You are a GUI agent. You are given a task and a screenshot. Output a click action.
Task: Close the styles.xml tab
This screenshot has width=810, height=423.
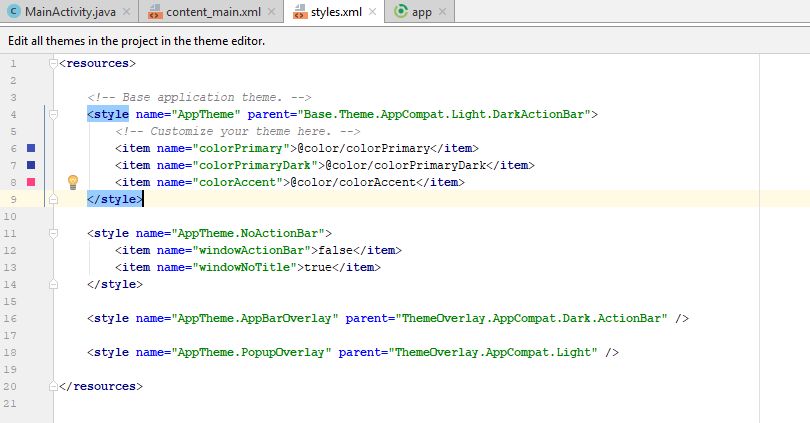click(x=372, y=11)
